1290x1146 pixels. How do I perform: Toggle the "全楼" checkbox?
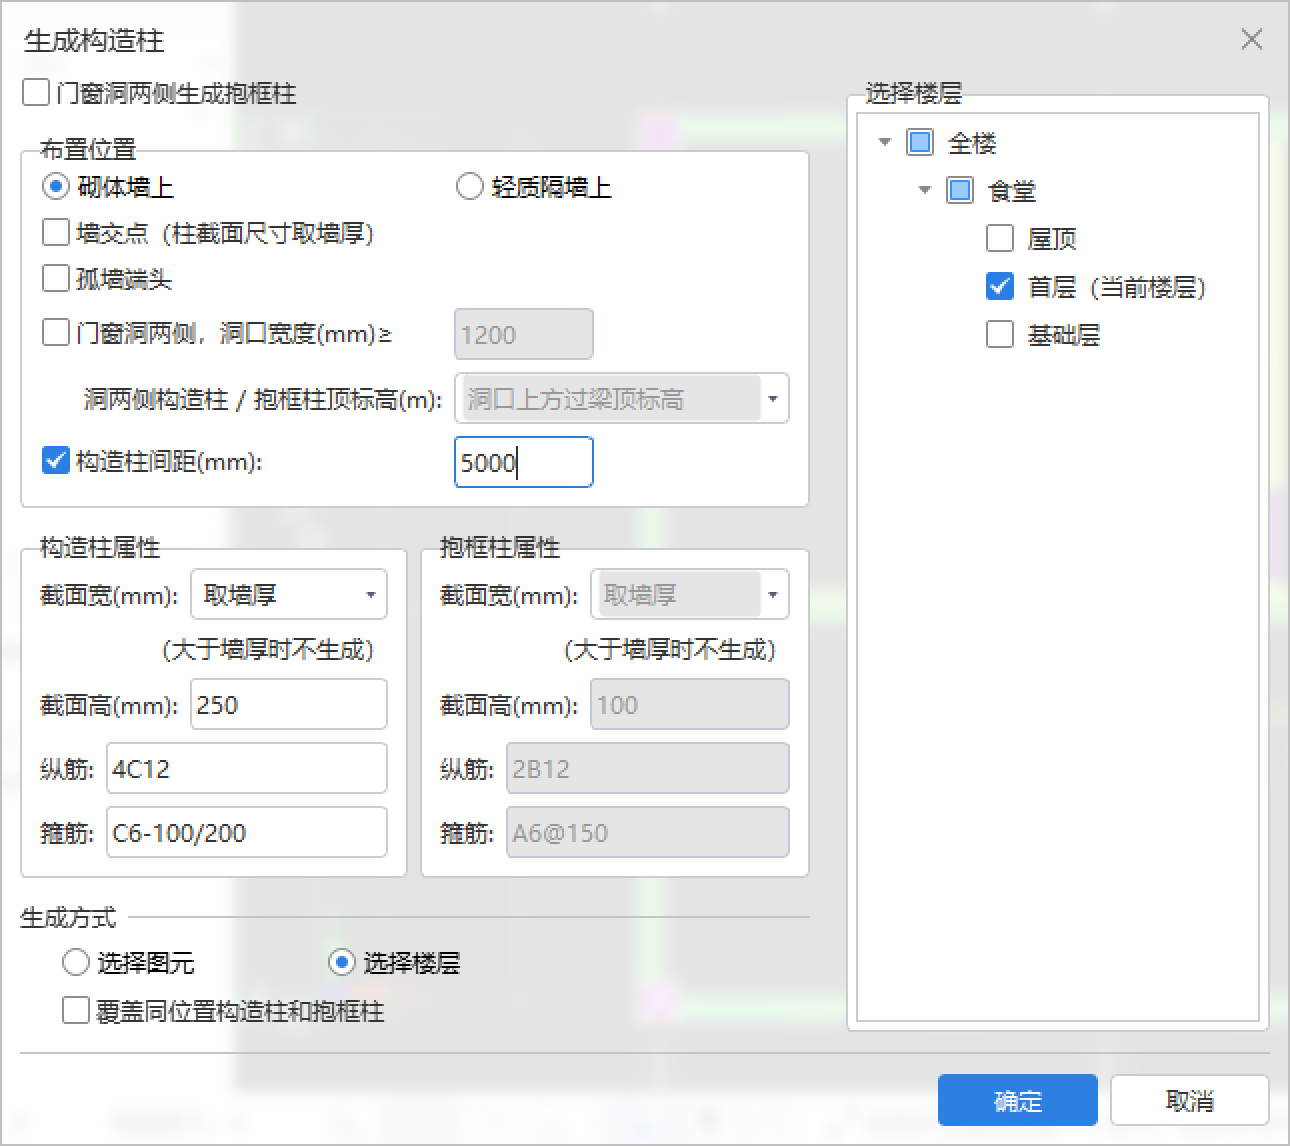click(x=918, y=142)
